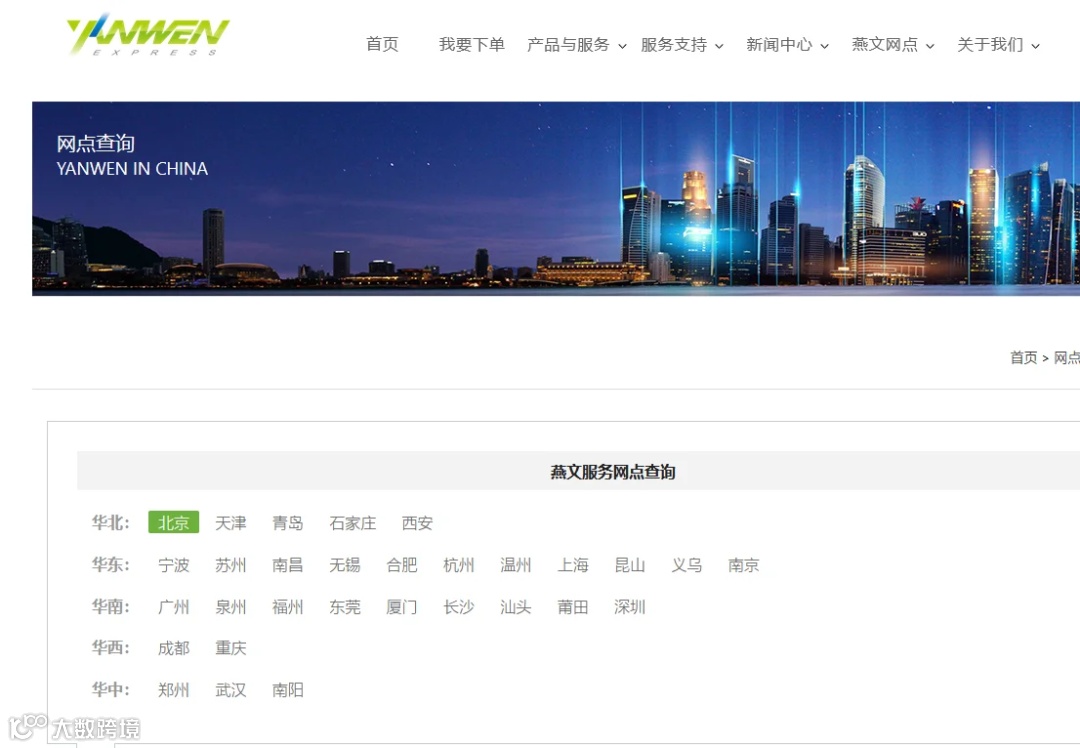The height and width of the screenshot is (748, 1080).
Task: Click the 华北: region label
Action: [x=111, y=523]
